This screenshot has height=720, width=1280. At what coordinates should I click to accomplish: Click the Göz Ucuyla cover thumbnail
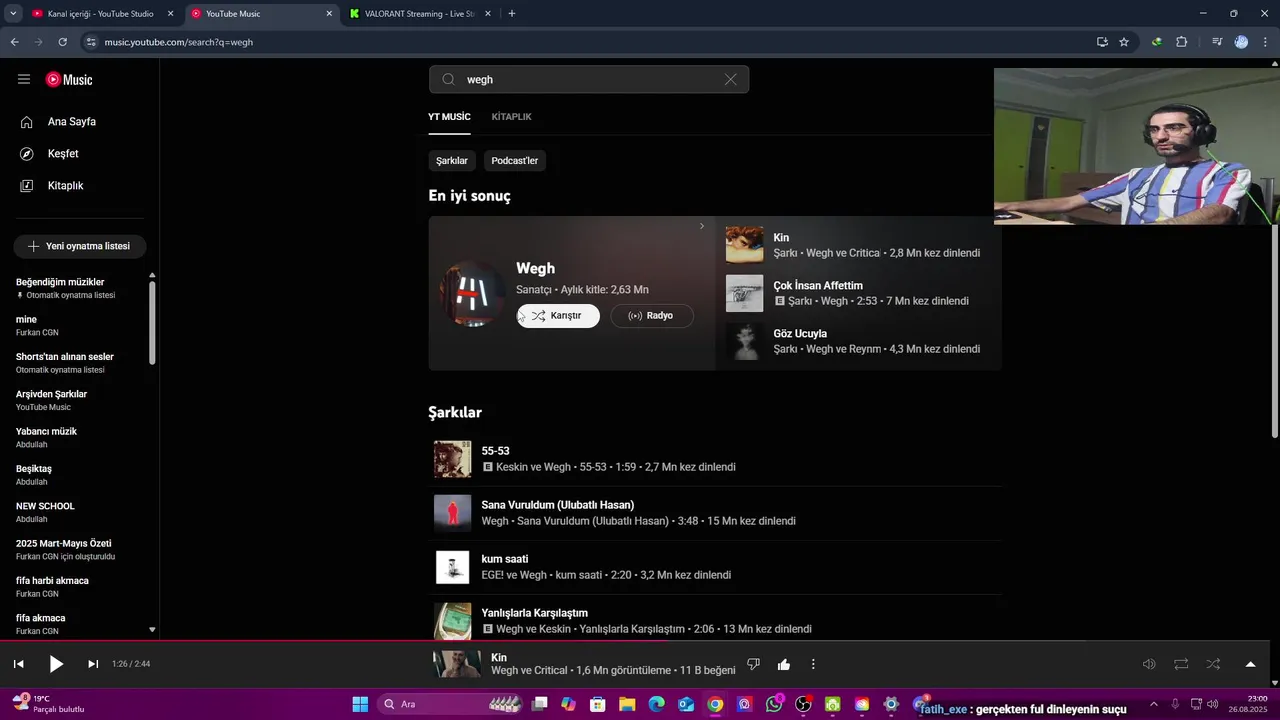click(x=744, y=341)
